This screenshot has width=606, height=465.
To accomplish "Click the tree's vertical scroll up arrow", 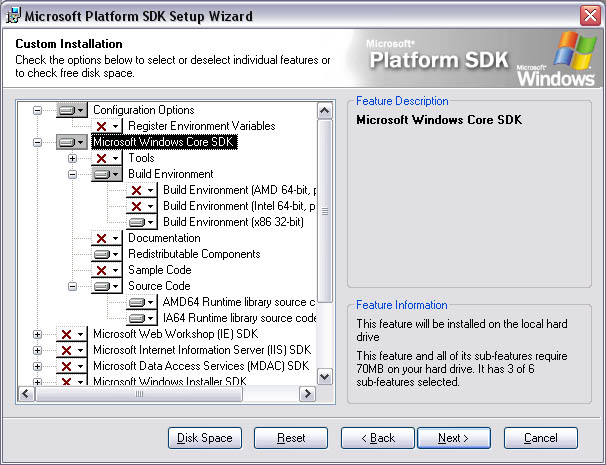I will pyautogui.click(x=325, y=111).
